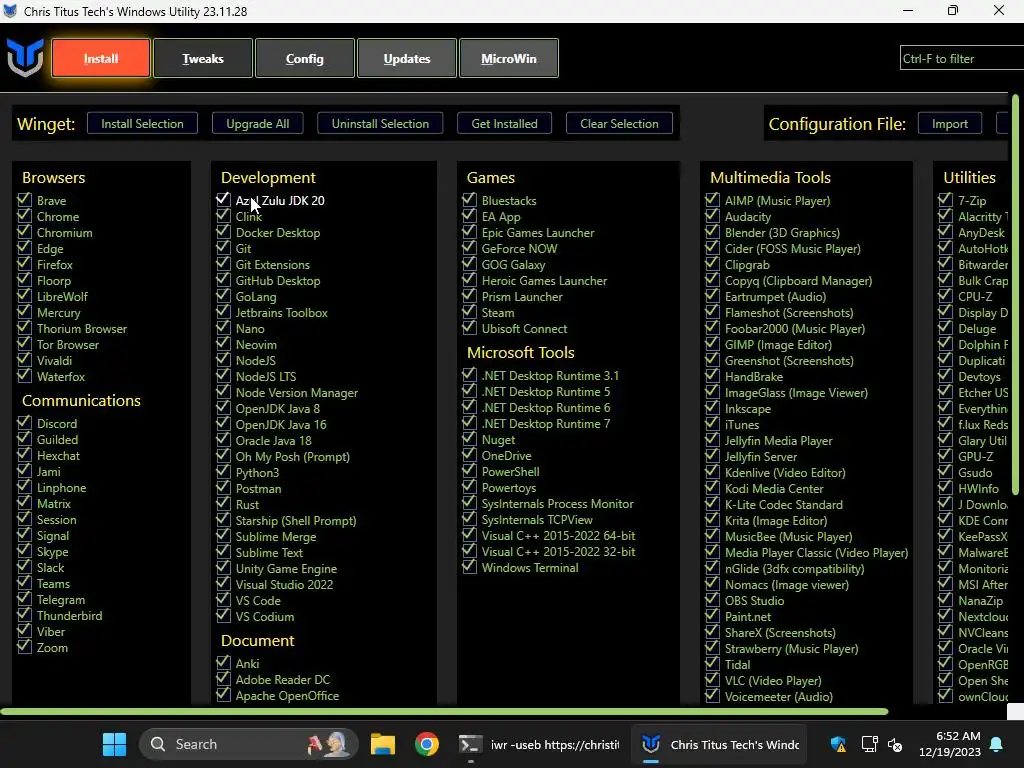
Task: Uncheck the 7-Zip checkbox
Action: 945,199
